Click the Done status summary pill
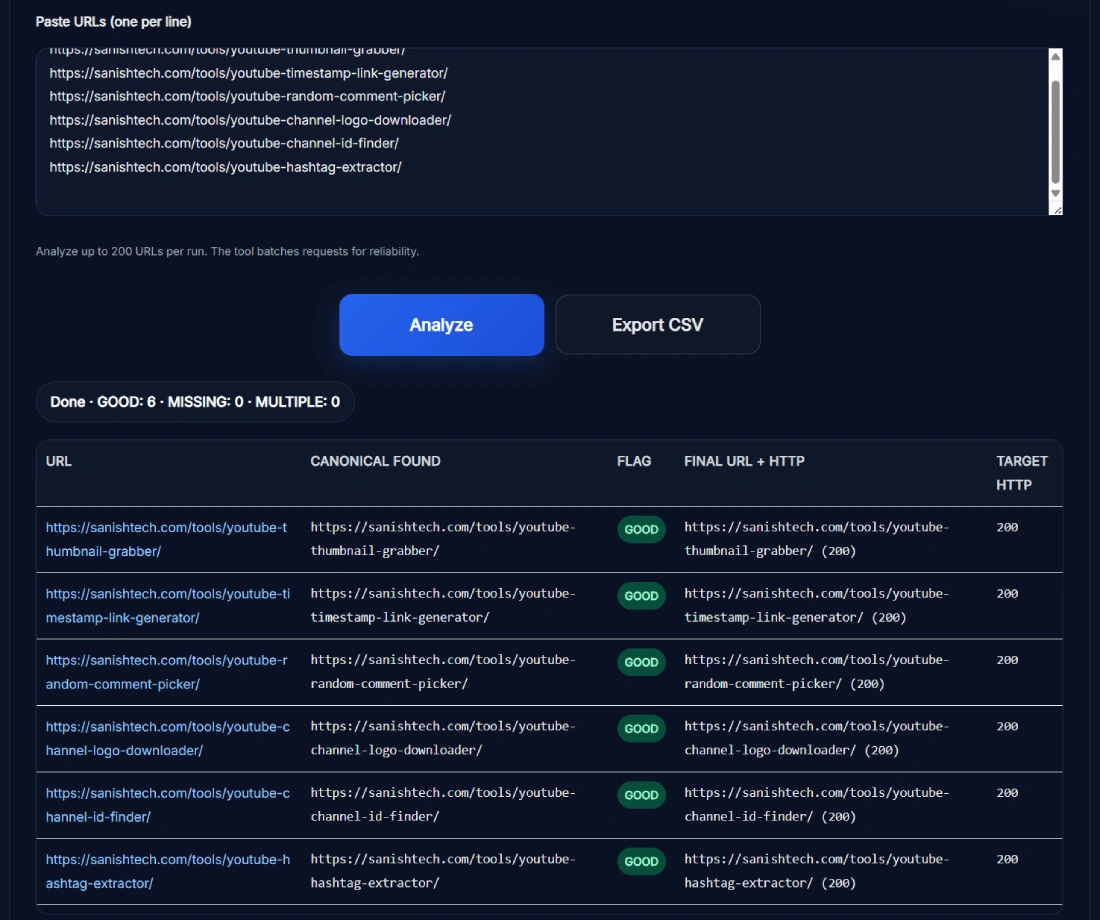Image resolution: width=1100 pixels, height=920 pixels. point(195,402)
